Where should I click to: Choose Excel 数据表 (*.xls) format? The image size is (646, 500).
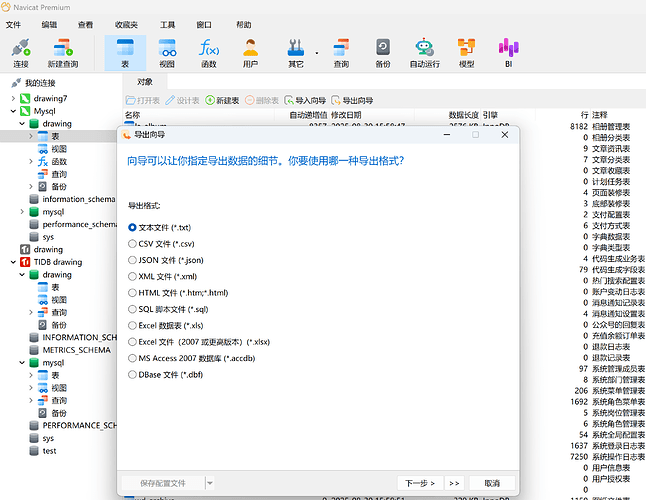tap(166, 325)
